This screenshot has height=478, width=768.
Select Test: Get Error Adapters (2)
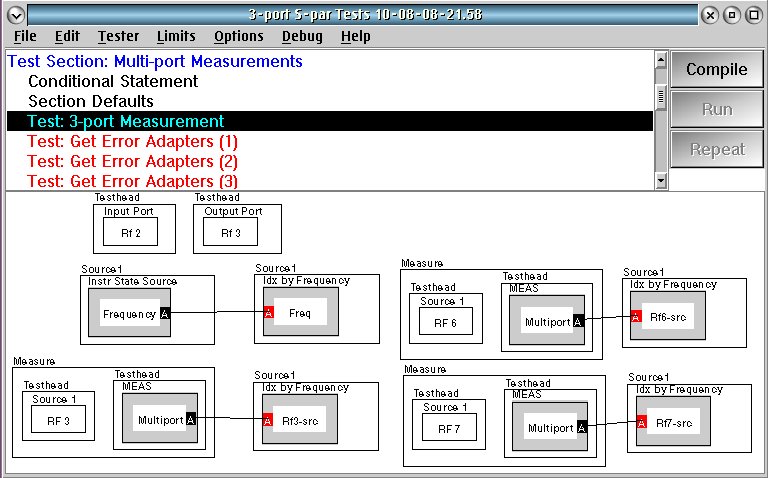click(132, 161)
